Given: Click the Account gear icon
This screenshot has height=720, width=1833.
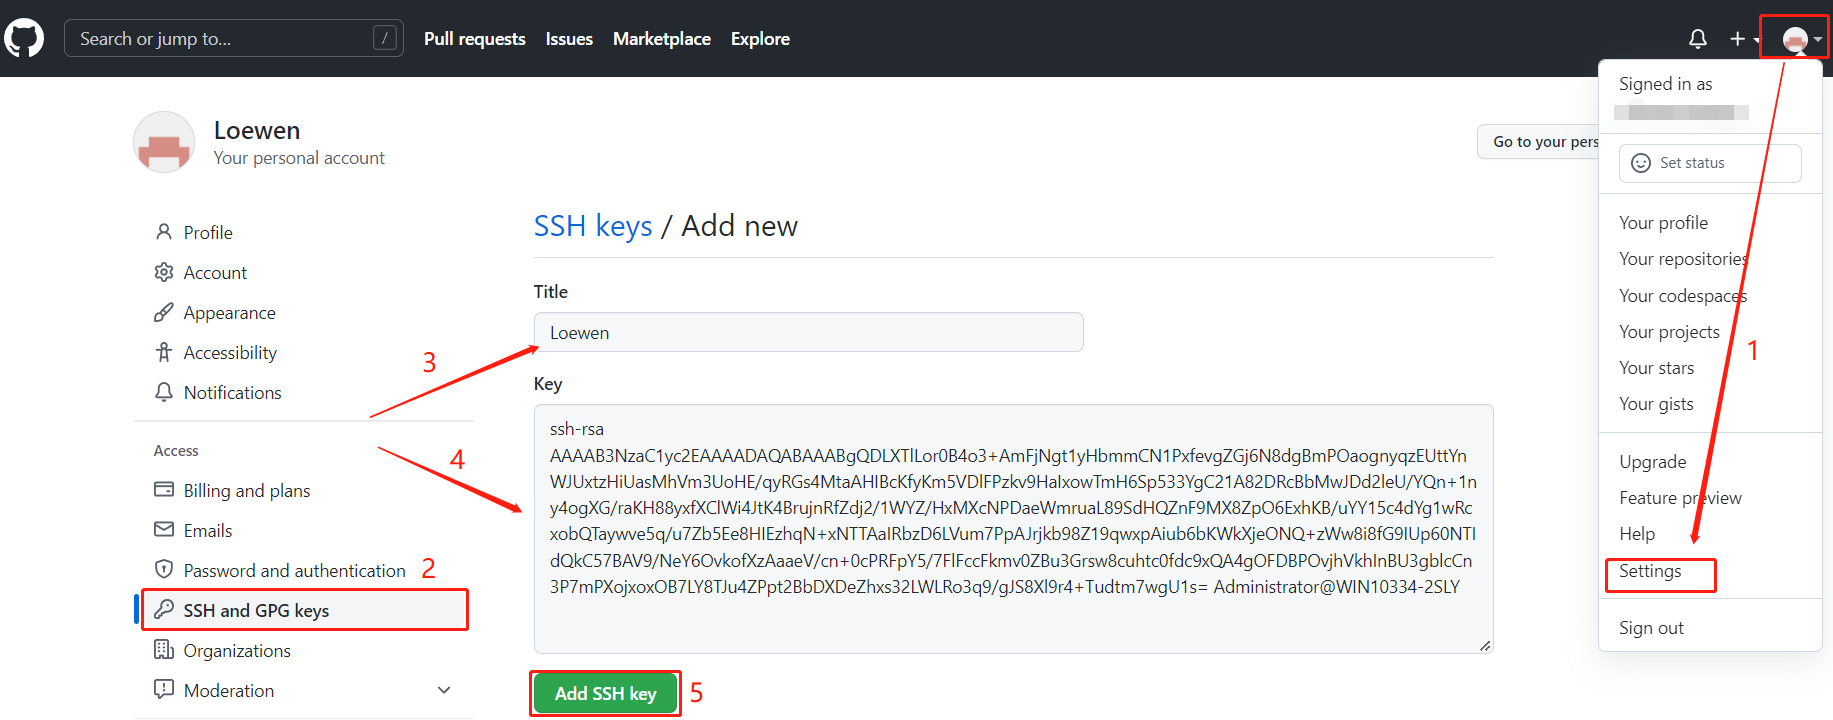Looking at the screenshot, I should point(164,272).
